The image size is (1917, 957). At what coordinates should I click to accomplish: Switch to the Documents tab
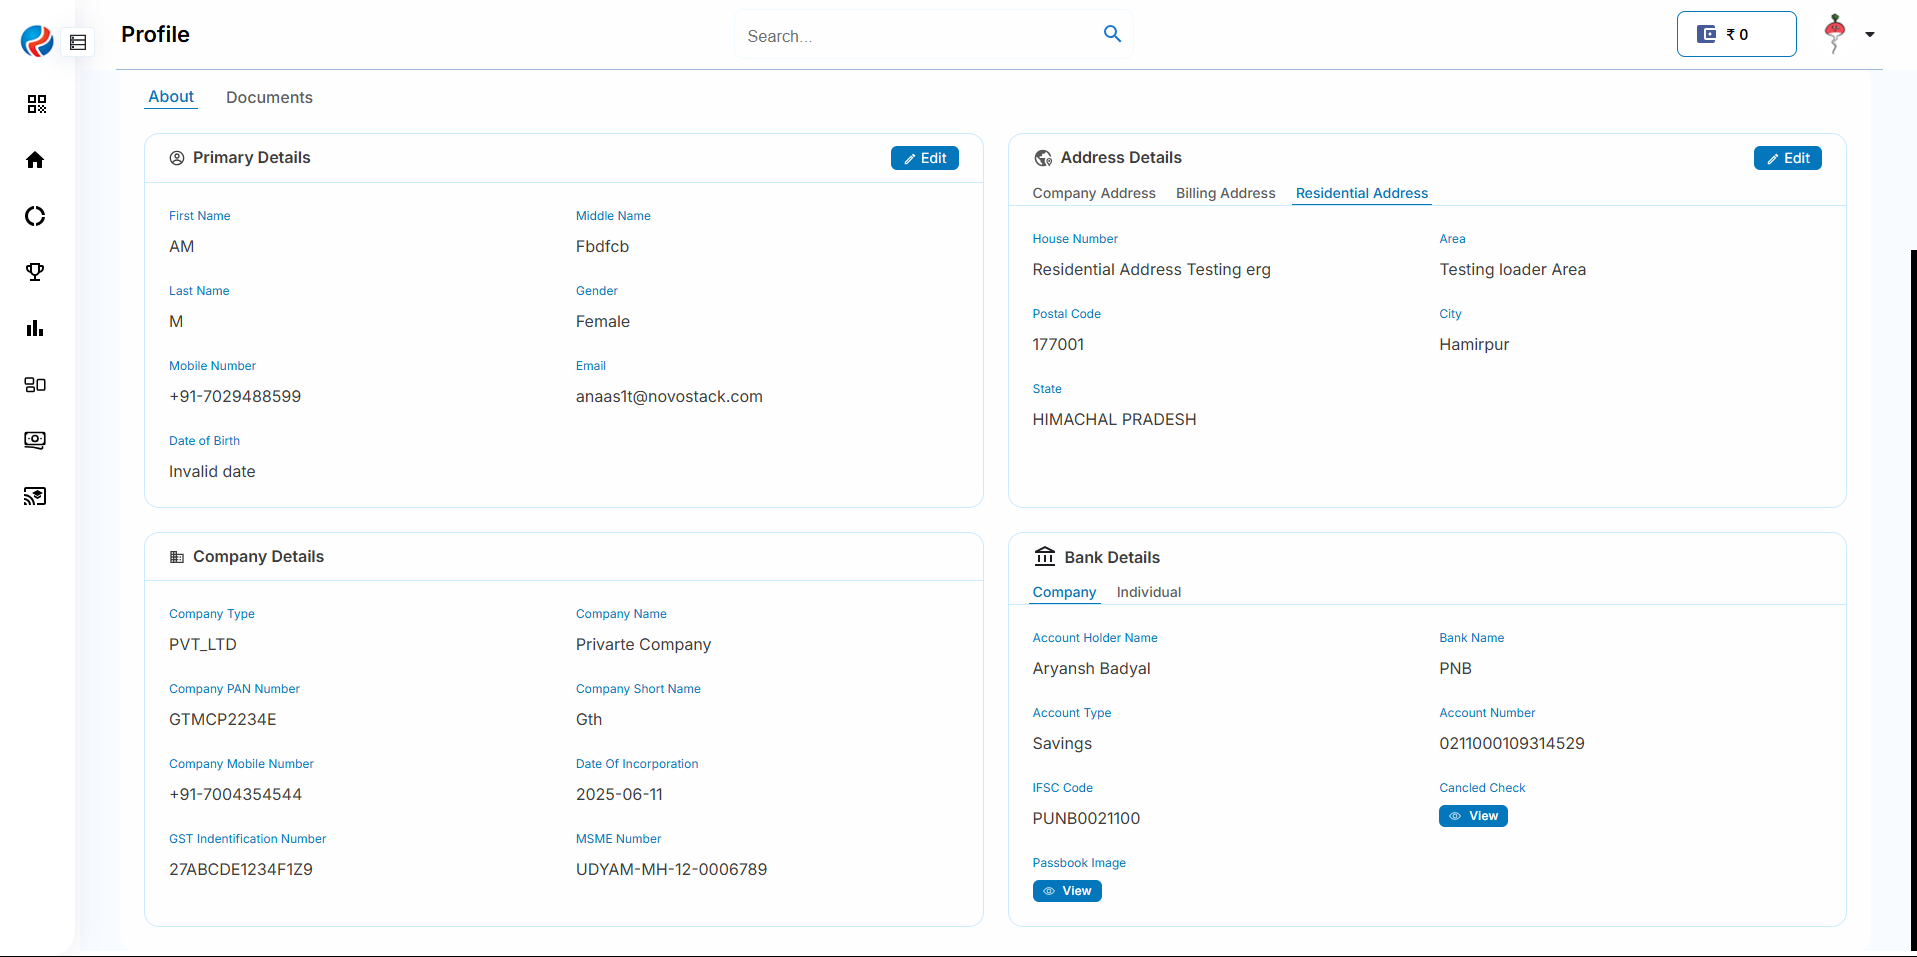[269, 97]
